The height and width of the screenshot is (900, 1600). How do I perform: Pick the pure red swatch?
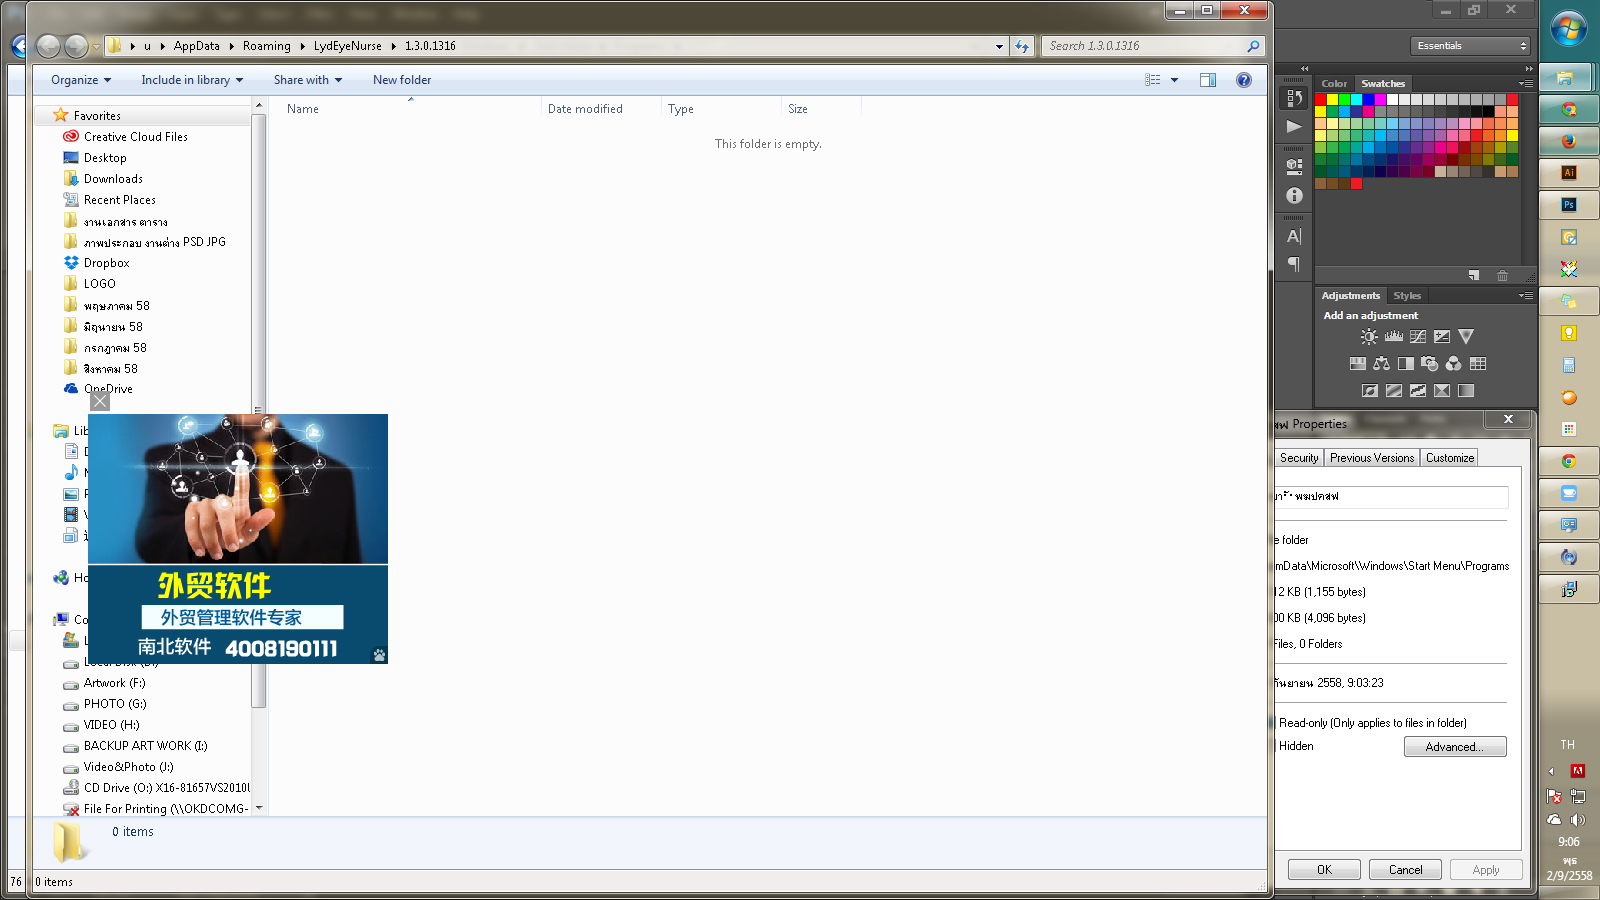click(1320, 100)
